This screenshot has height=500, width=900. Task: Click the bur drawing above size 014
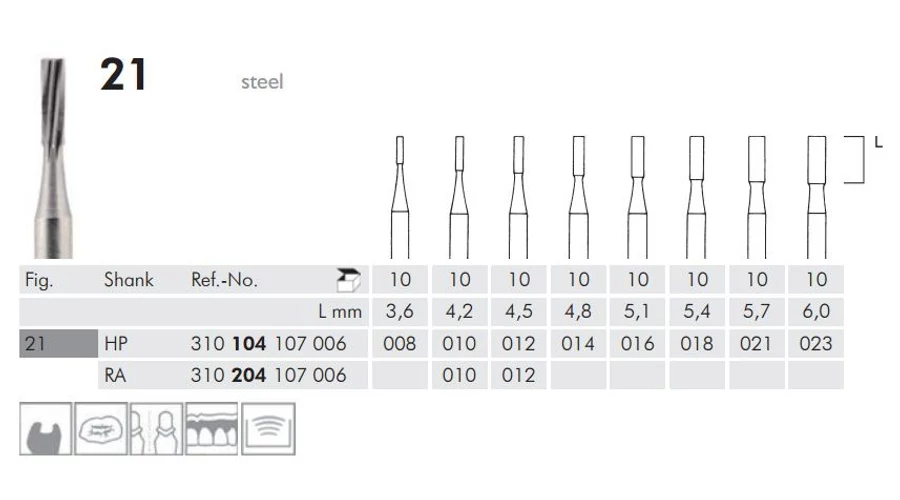pyautogui.click(x=579, y=197)
